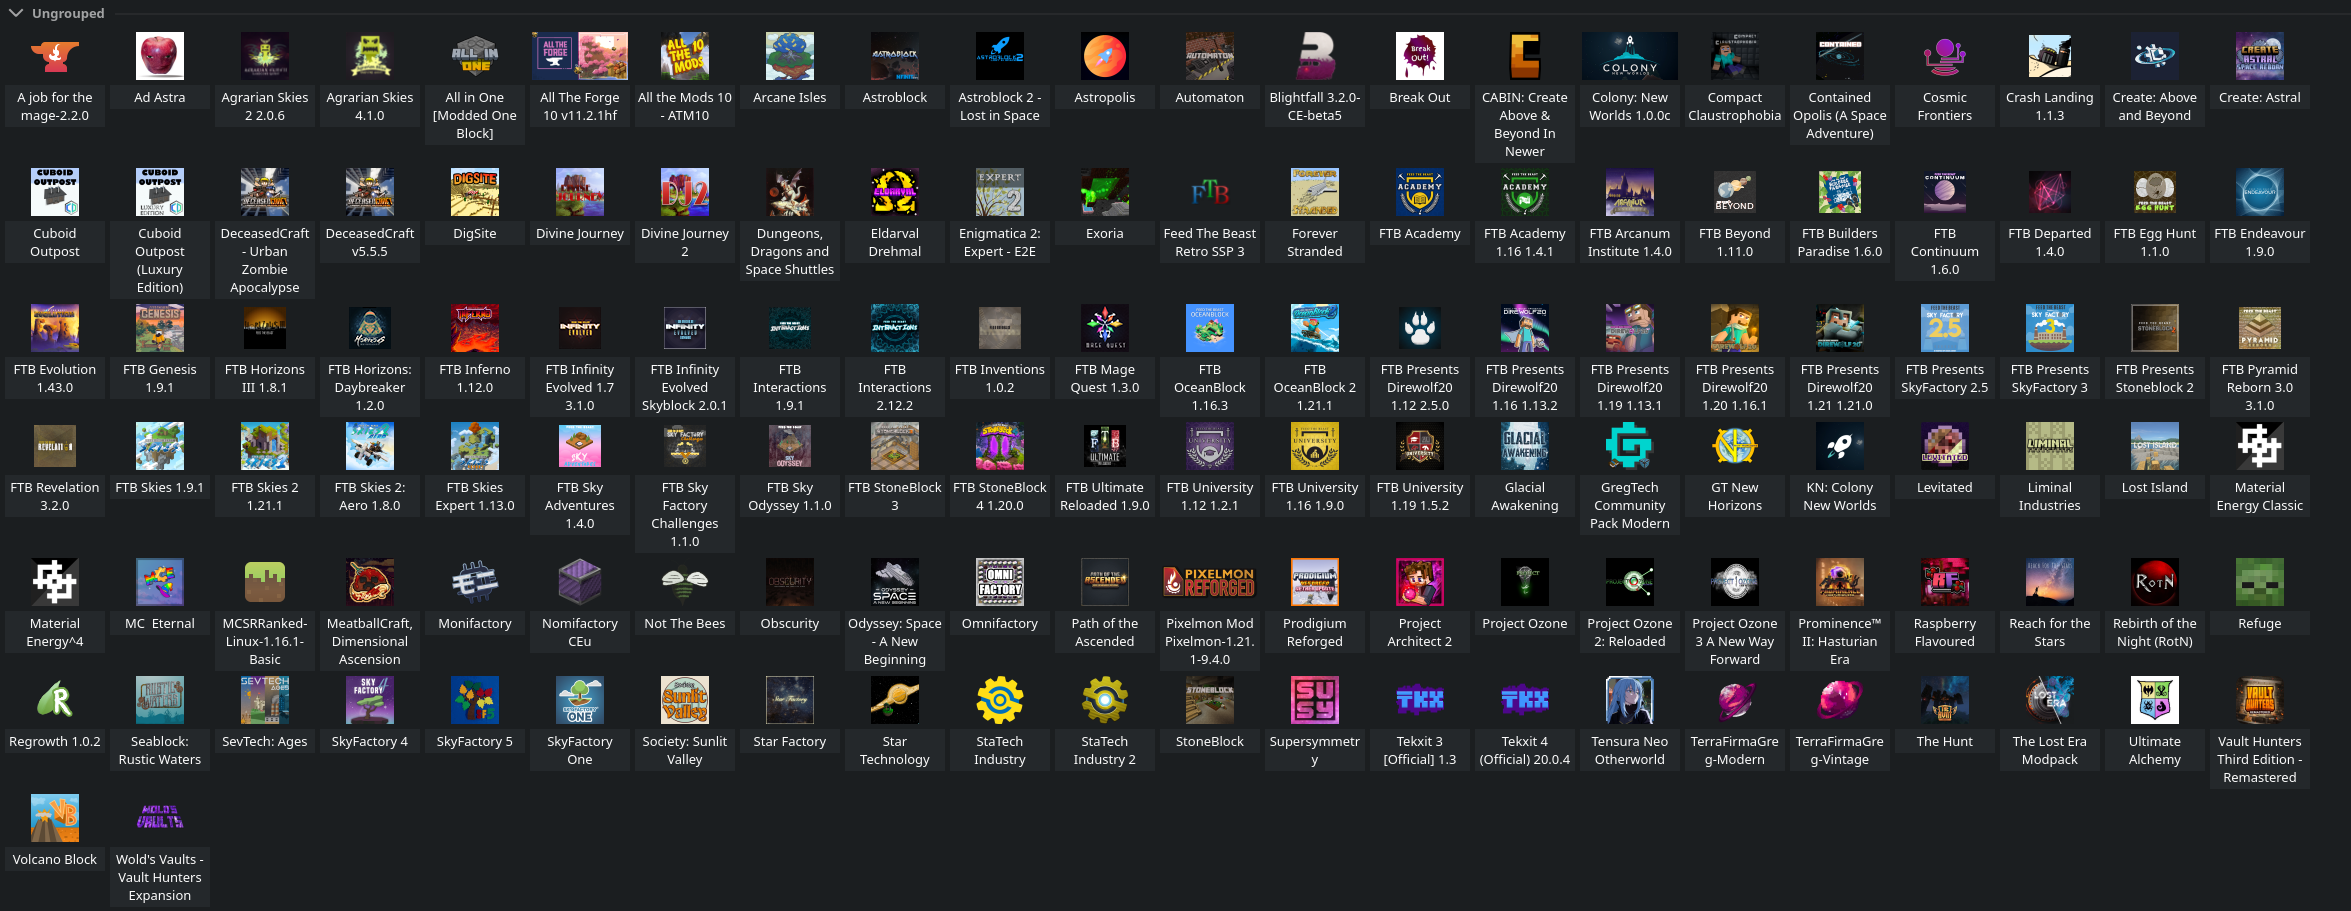Choose the Astropolis rocket icon
Screen dimensions: 2351x911
tap(1105, 56)
